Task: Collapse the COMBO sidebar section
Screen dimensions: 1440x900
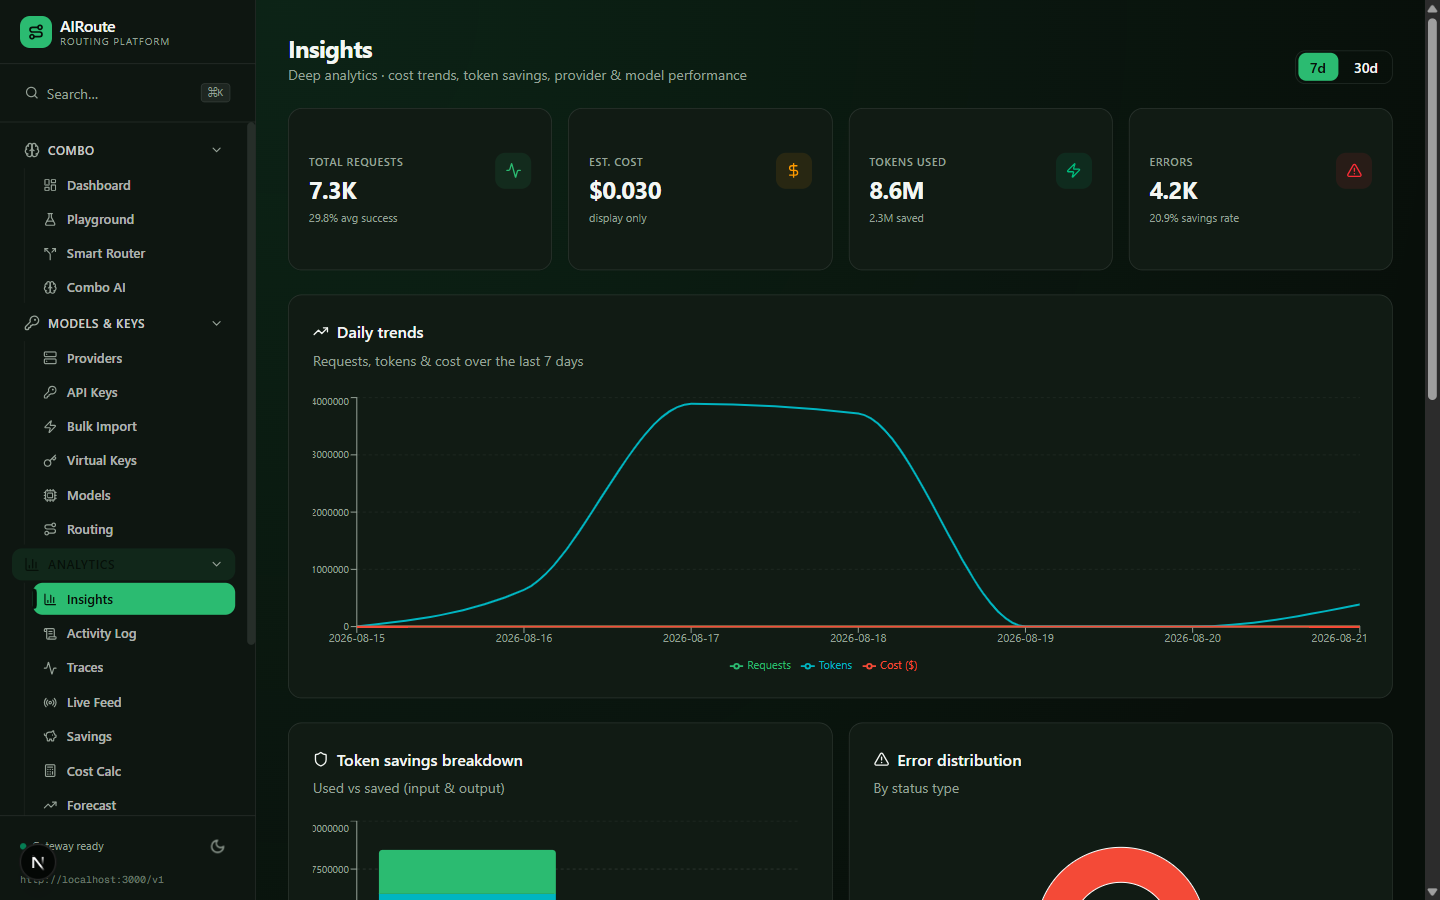Action: coord(217,150)
